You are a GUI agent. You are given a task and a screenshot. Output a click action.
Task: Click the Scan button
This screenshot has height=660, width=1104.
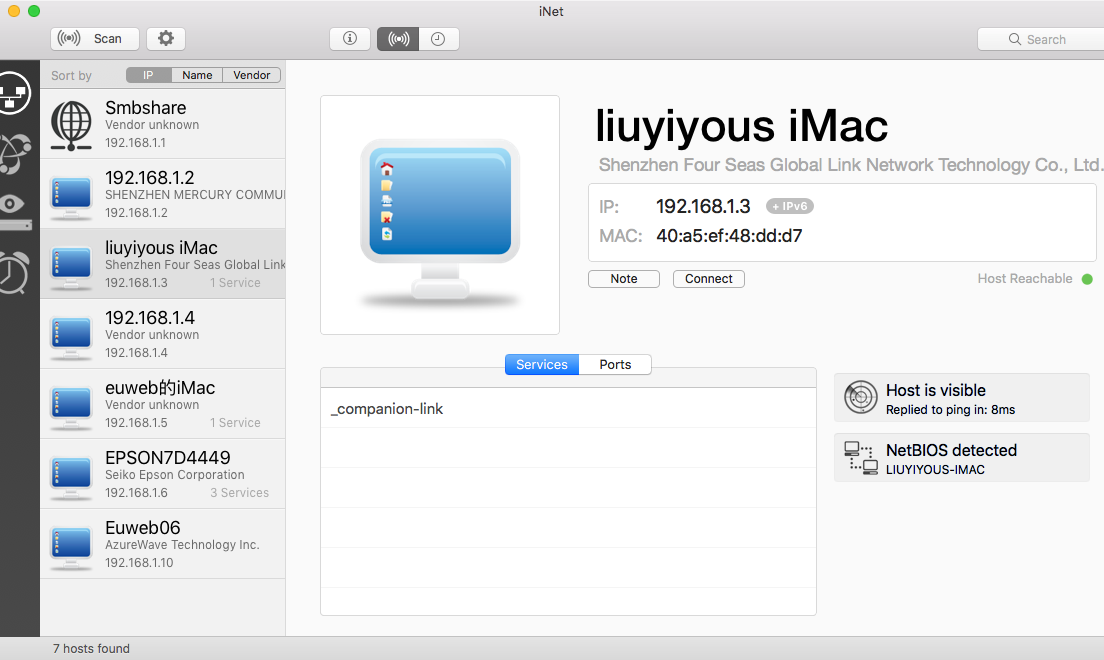click(x=94, y=39)
